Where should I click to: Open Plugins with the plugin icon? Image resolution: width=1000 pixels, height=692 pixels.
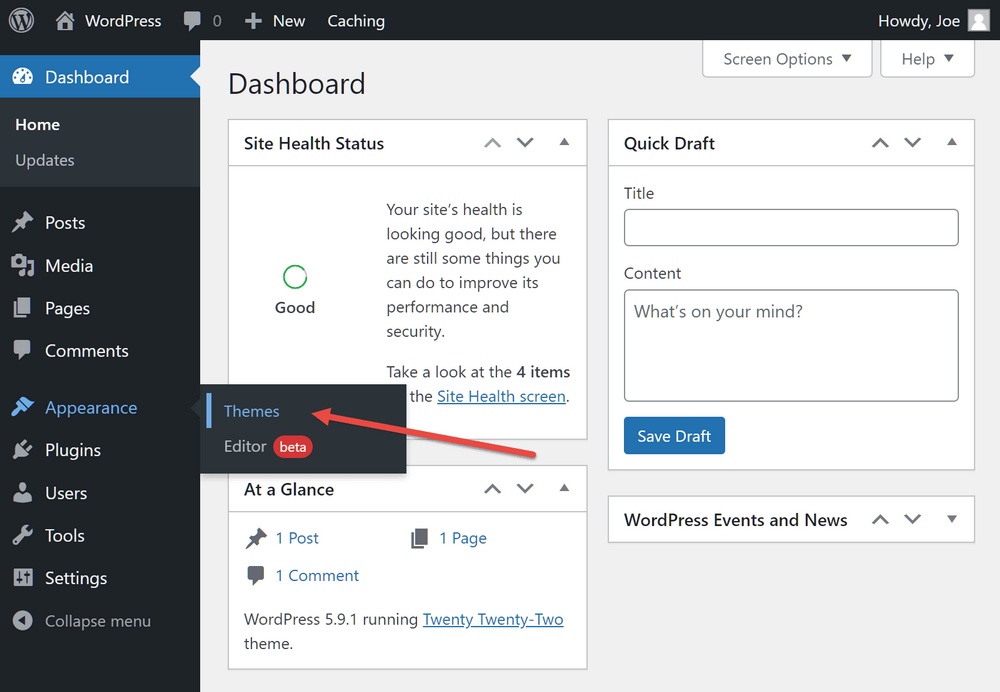(22, 450)
